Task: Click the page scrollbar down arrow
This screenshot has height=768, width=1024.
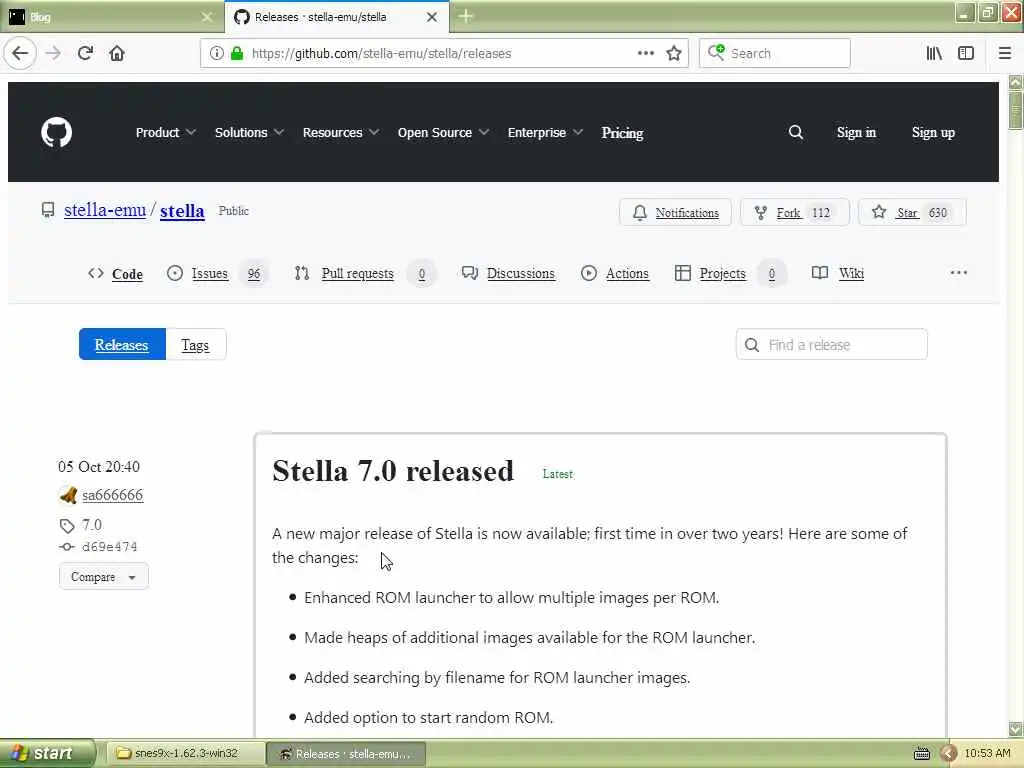Action: click(1015, 729)
